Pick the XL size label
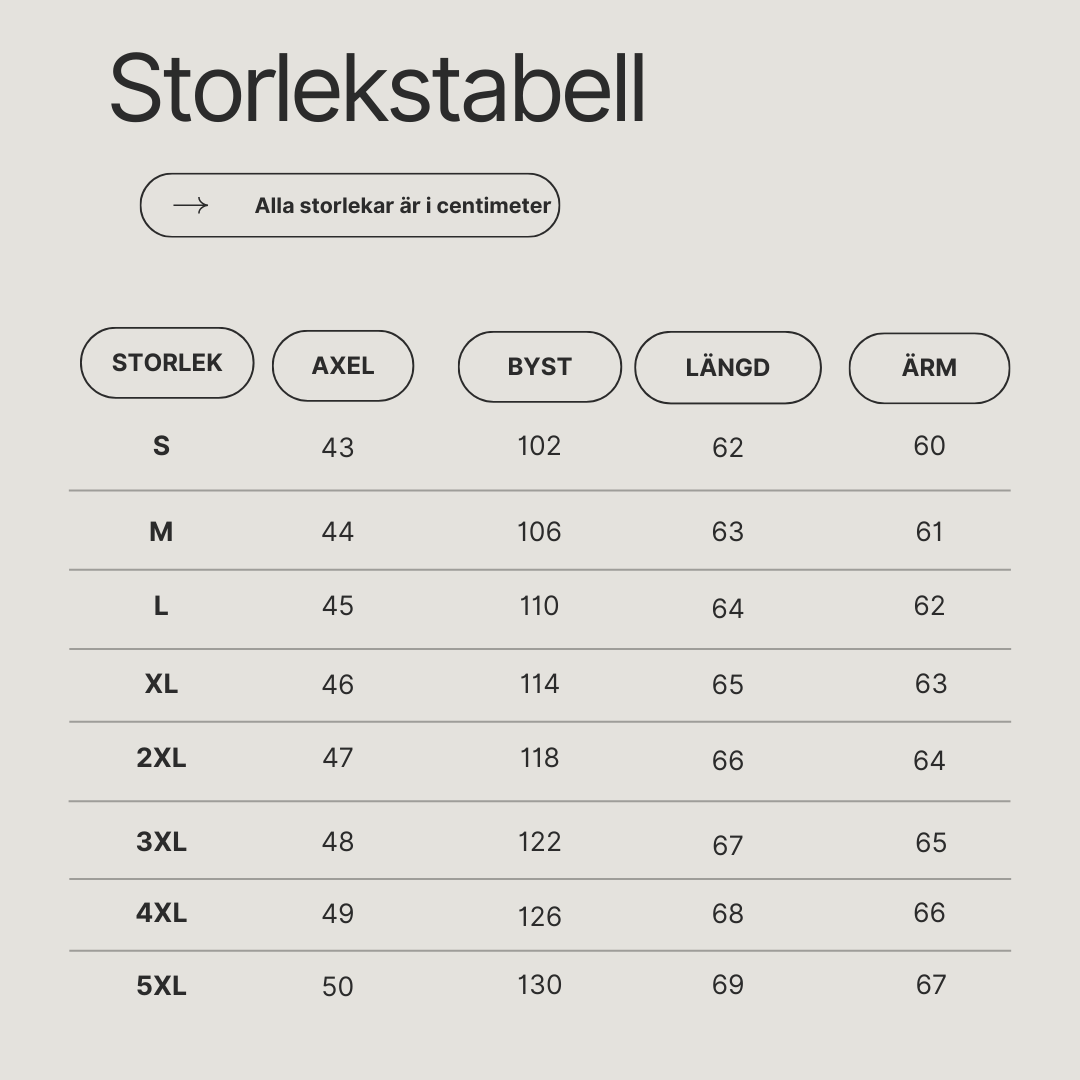Image resolution: width=1080 pixels, height=1080 pixels. click(x=161, y=684)
